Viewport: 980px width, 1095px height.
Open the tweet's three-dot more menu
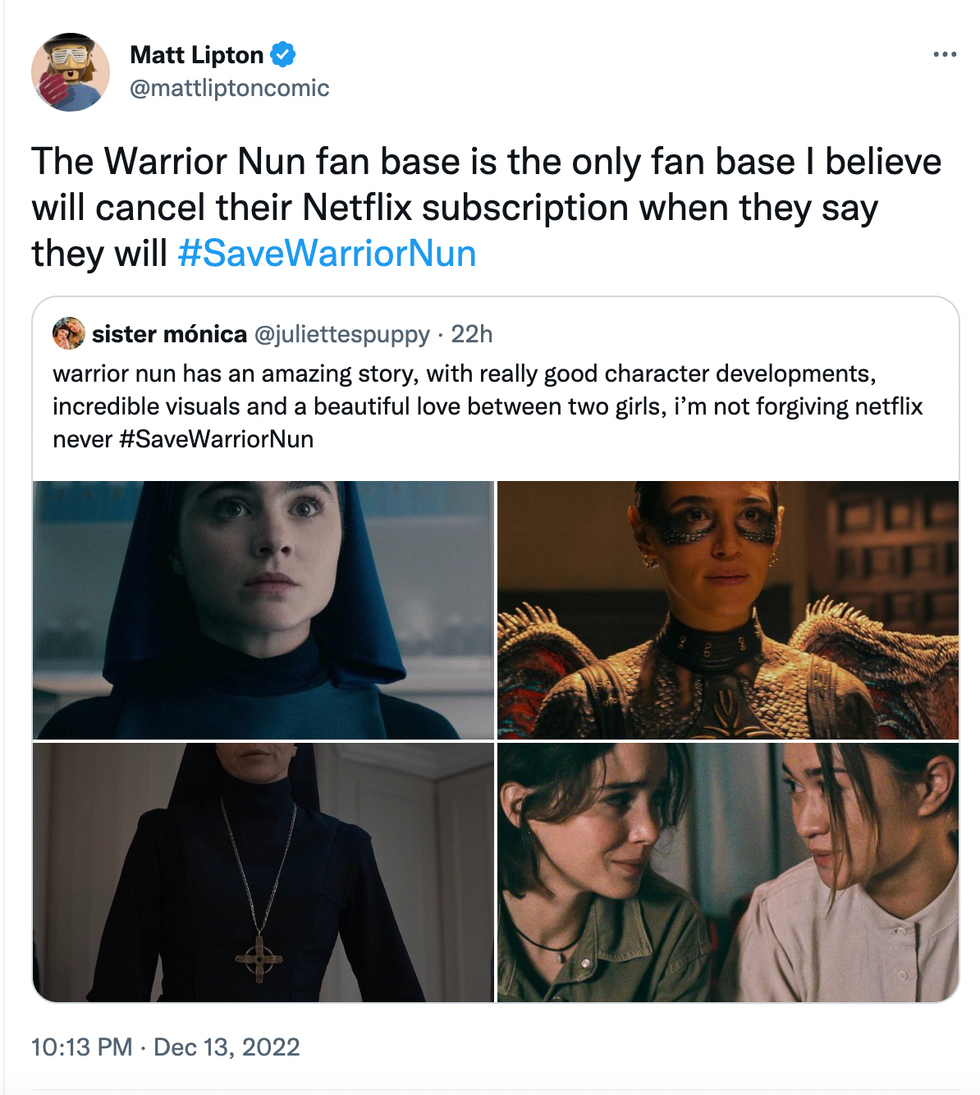click(x=944, y=54)
